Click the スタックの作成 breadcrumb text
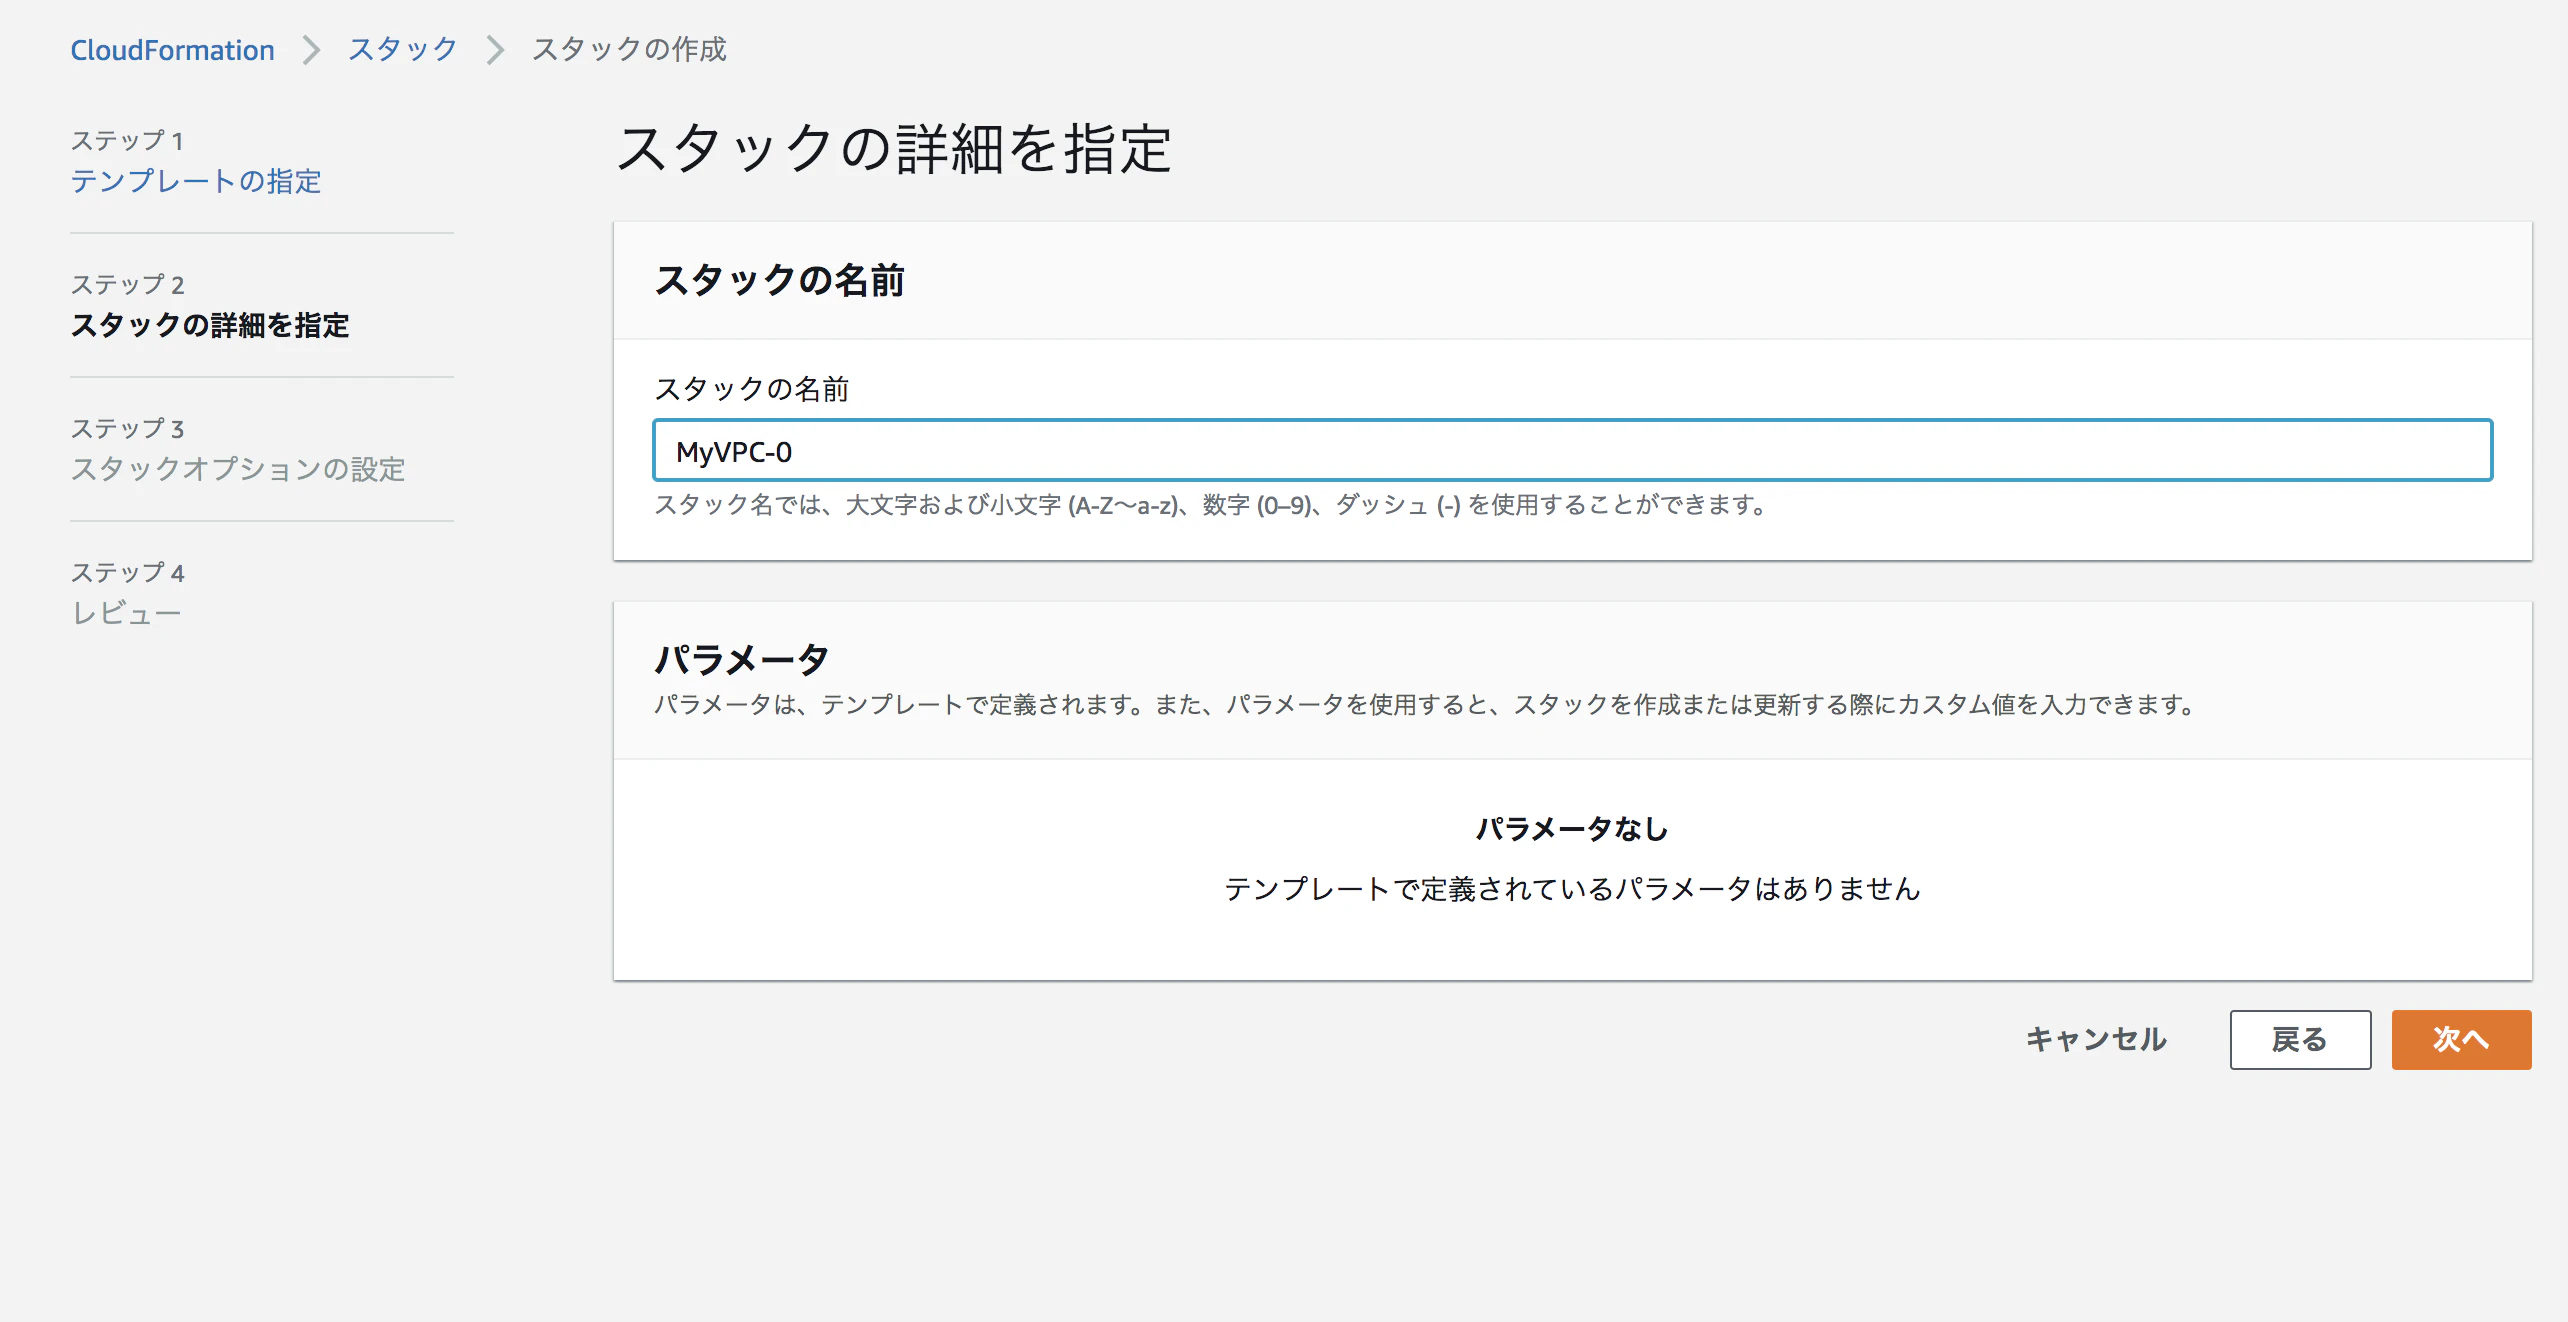2568x1322 pixels. pyautogui.click(x=629, y=50)
